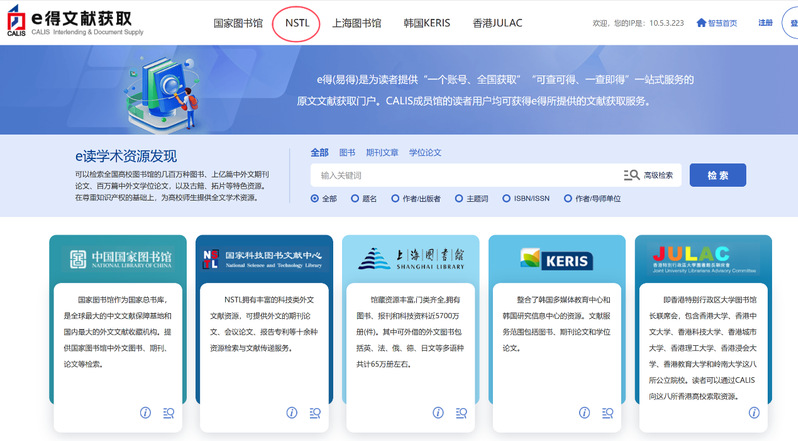Click the info icon on NSTL card
This screenshot has width=798, height=441.
click(x=291, y=412)
